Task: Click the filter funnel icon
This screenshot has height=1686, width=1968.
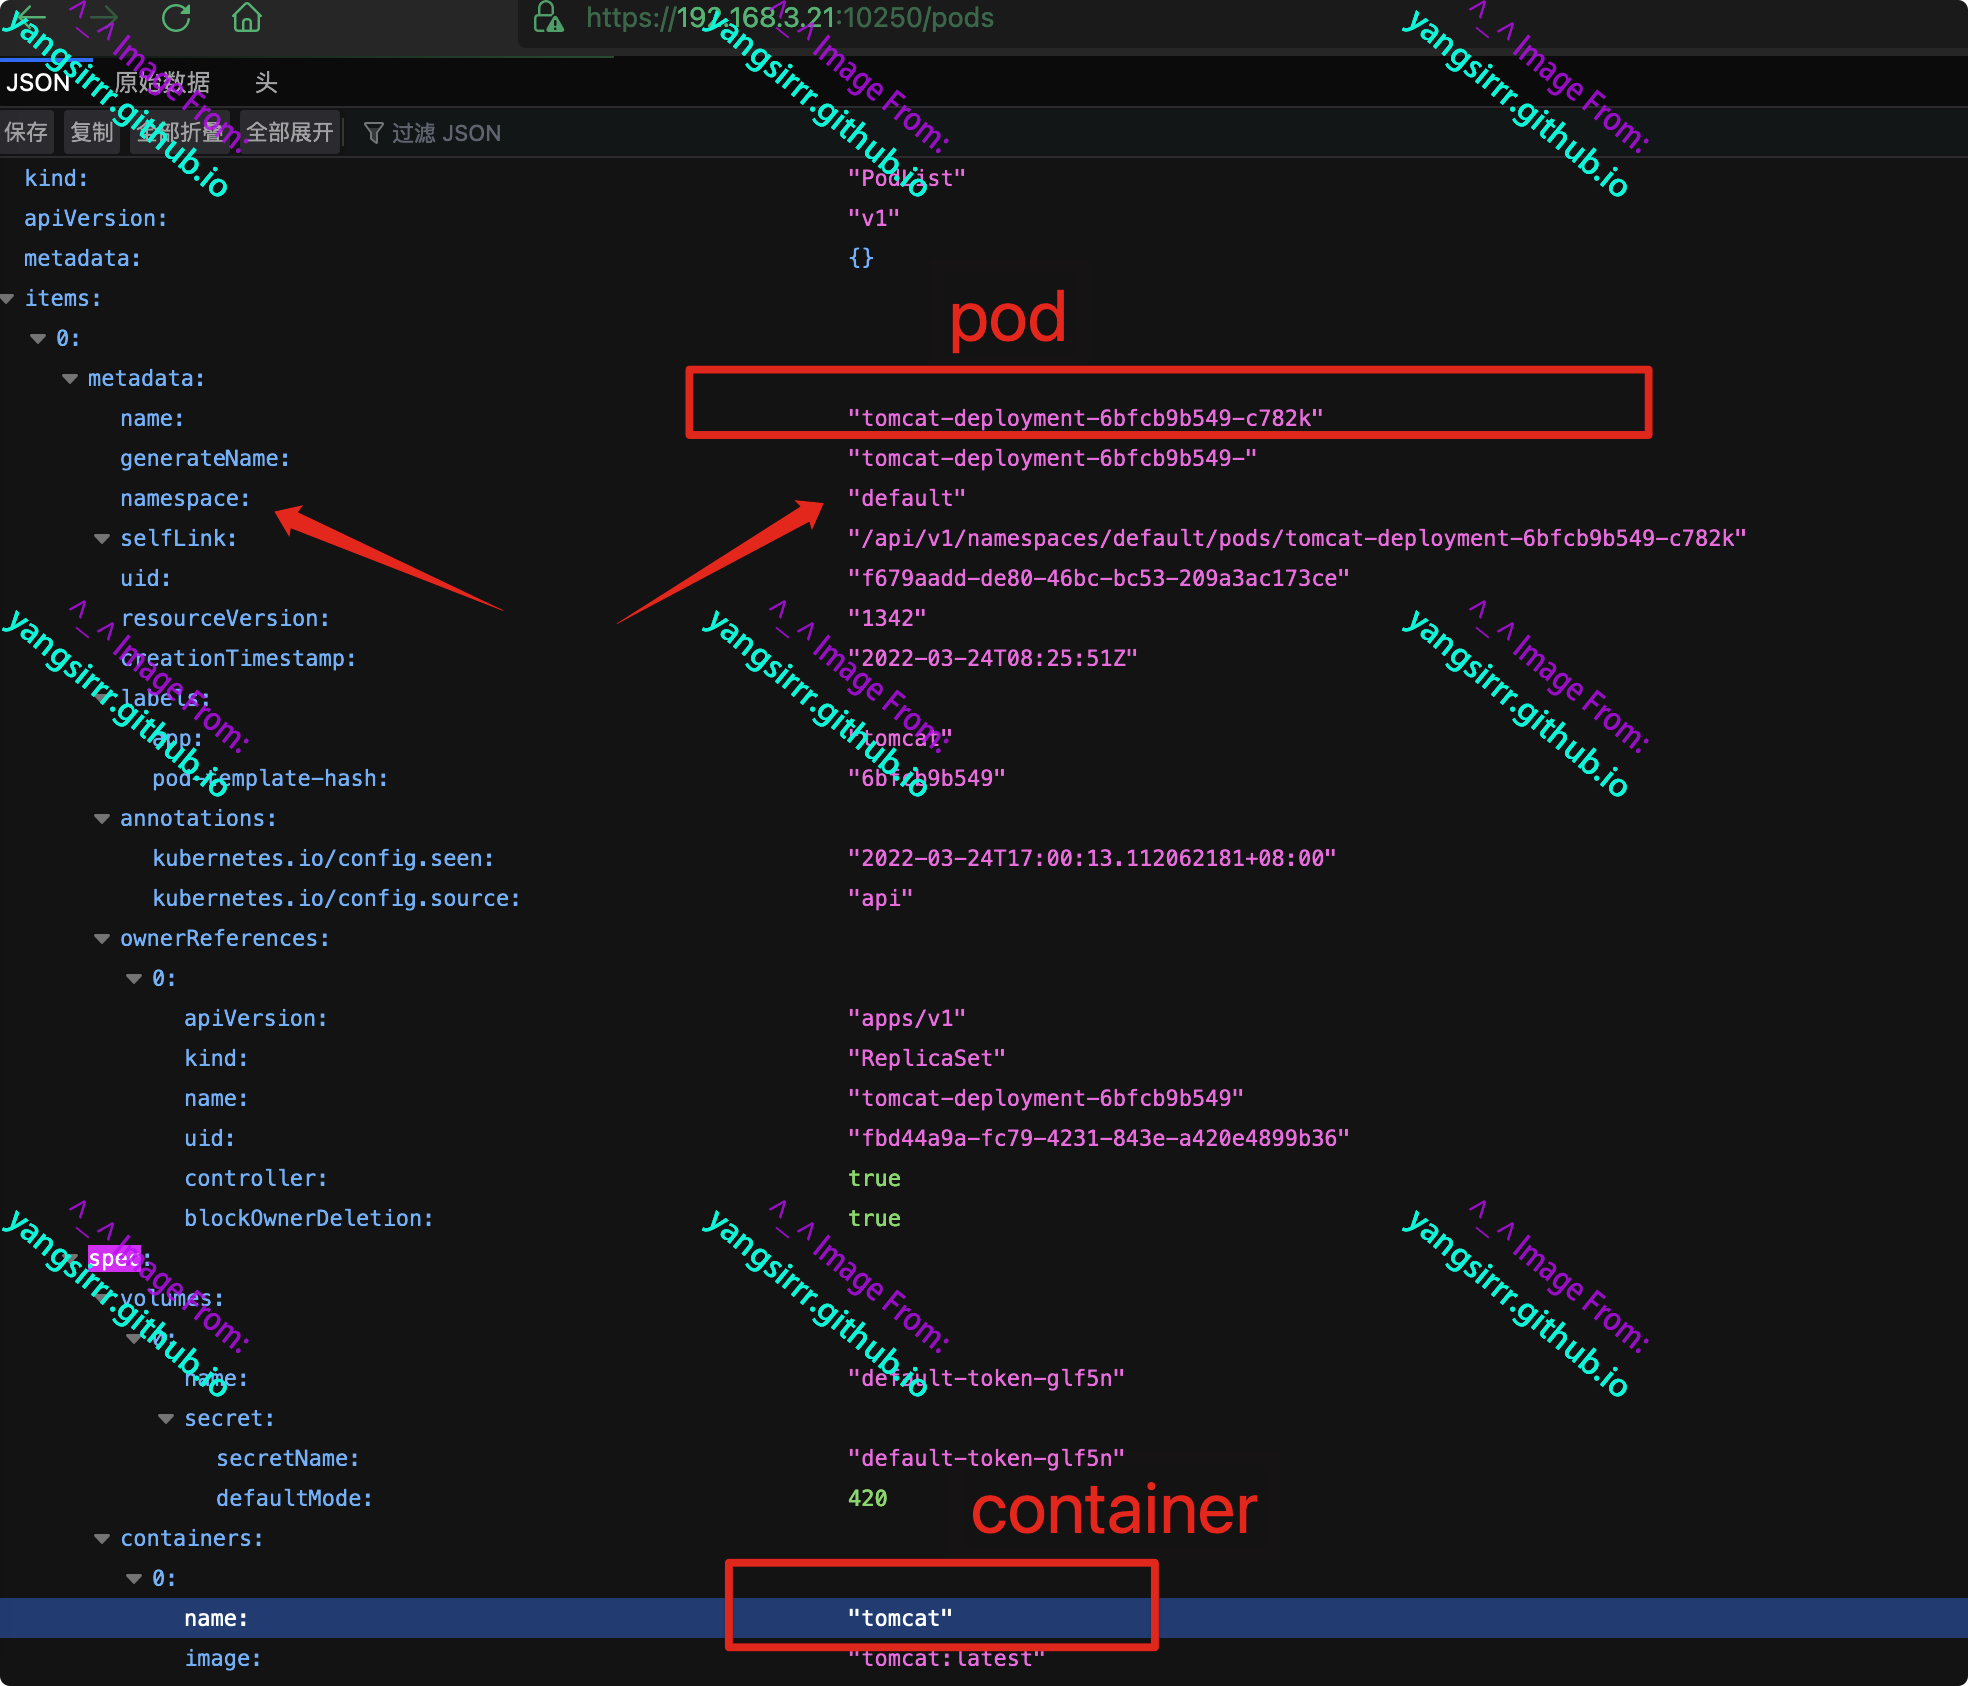Action: (374, 133)
